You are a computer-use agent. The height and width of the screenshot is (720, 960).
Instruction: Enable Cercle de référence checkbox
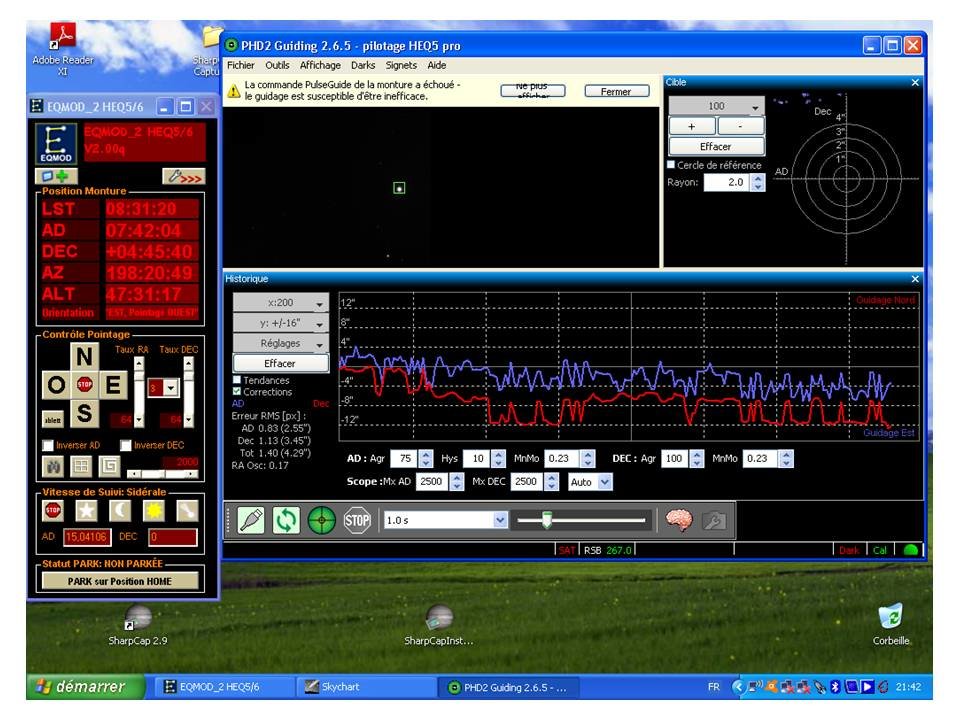671,165
